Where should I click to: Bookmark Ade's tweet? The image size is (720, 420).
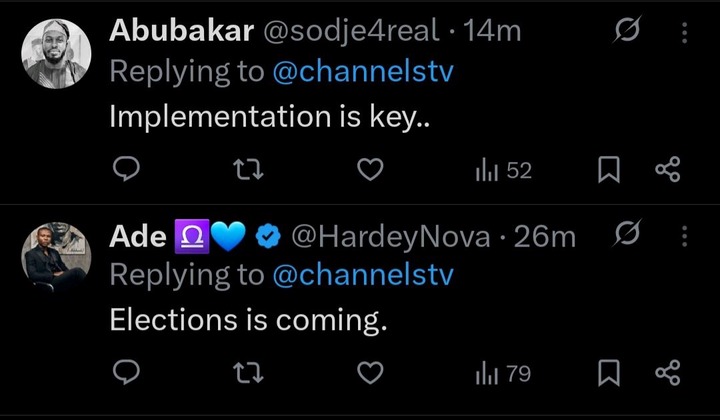point(607,374)
